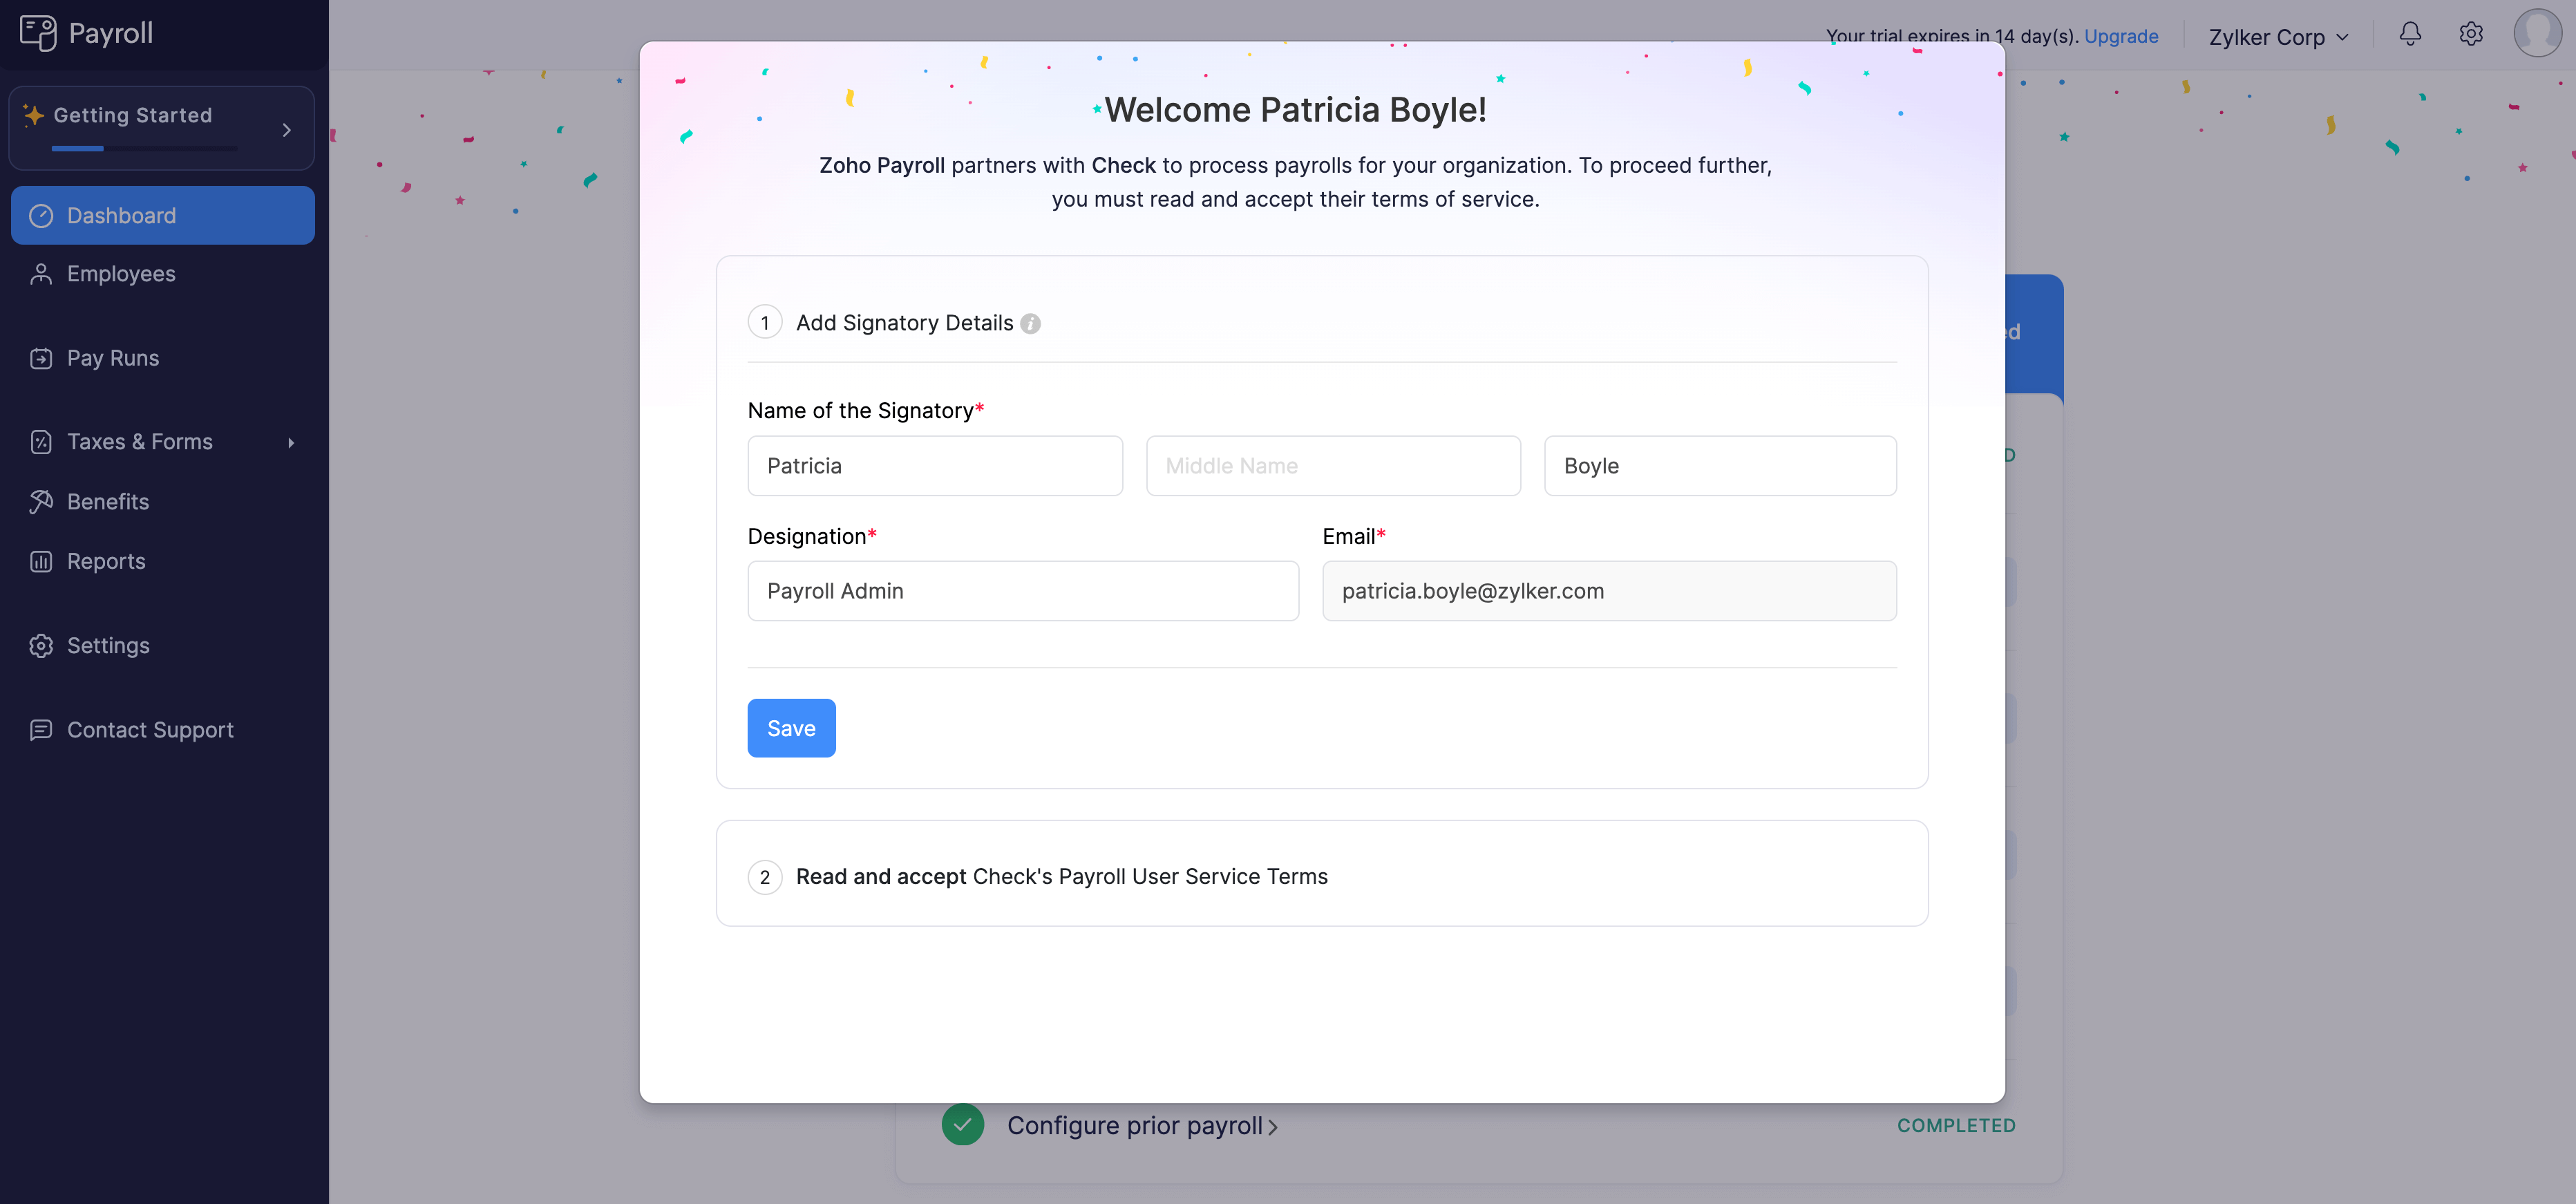Open settings gear icon in top bar

coord(2471,35)
